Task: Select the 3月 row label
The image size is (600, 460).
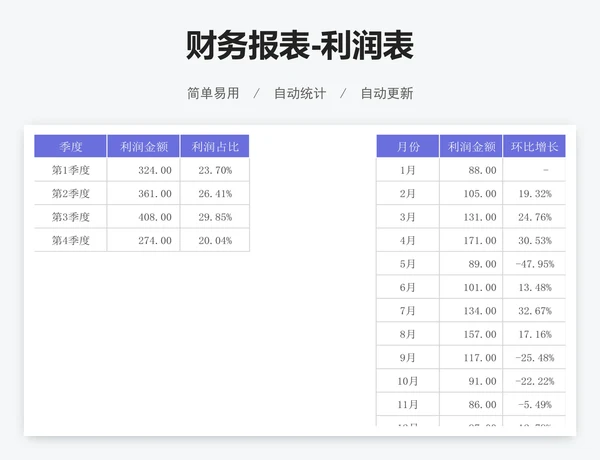Action: 408,217
